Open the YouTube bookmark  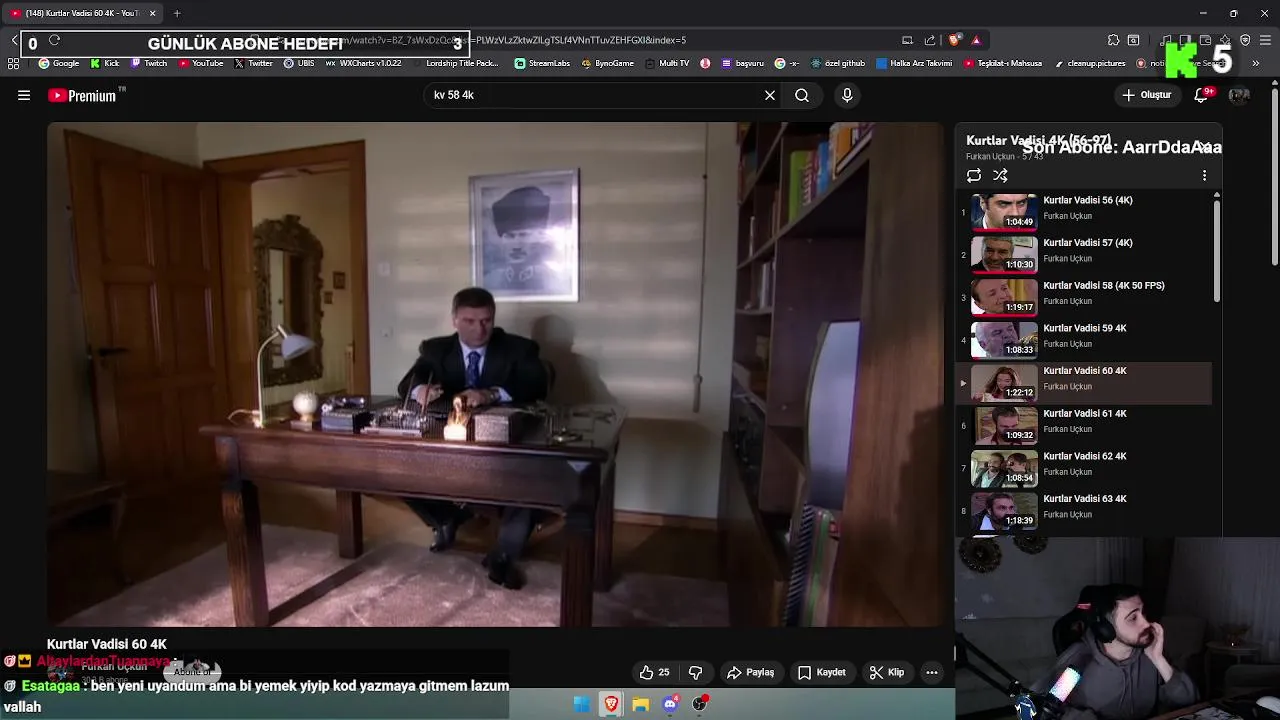(x=201, y=63)
